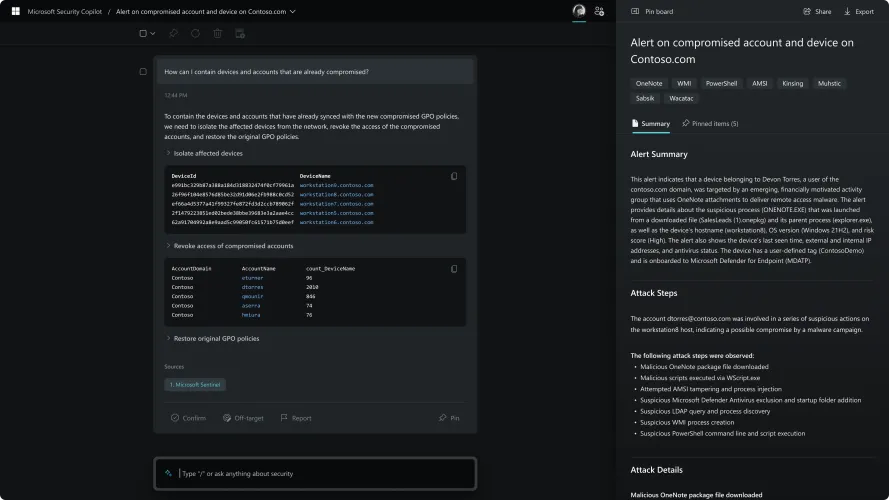Open the session title dropdown in breadcrumb
889x500 pixels.
click(292, 12)
